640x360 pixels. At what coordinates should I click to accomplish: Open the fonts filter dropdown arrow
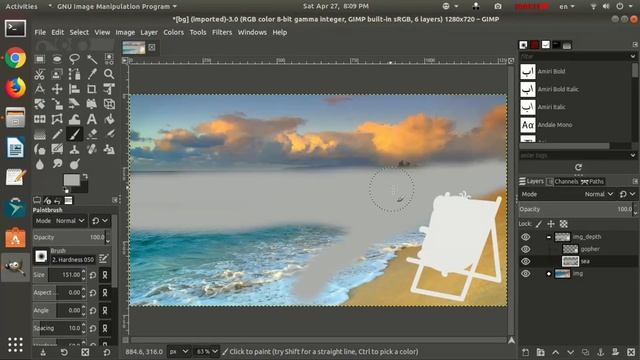(x=633, y=56)
